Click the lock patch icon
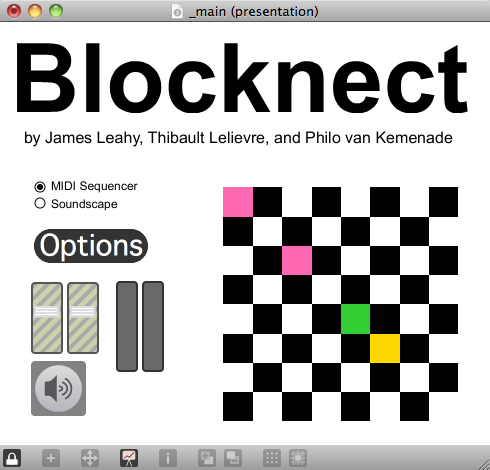This screenshot has height=470, width=490. point(12,458)
